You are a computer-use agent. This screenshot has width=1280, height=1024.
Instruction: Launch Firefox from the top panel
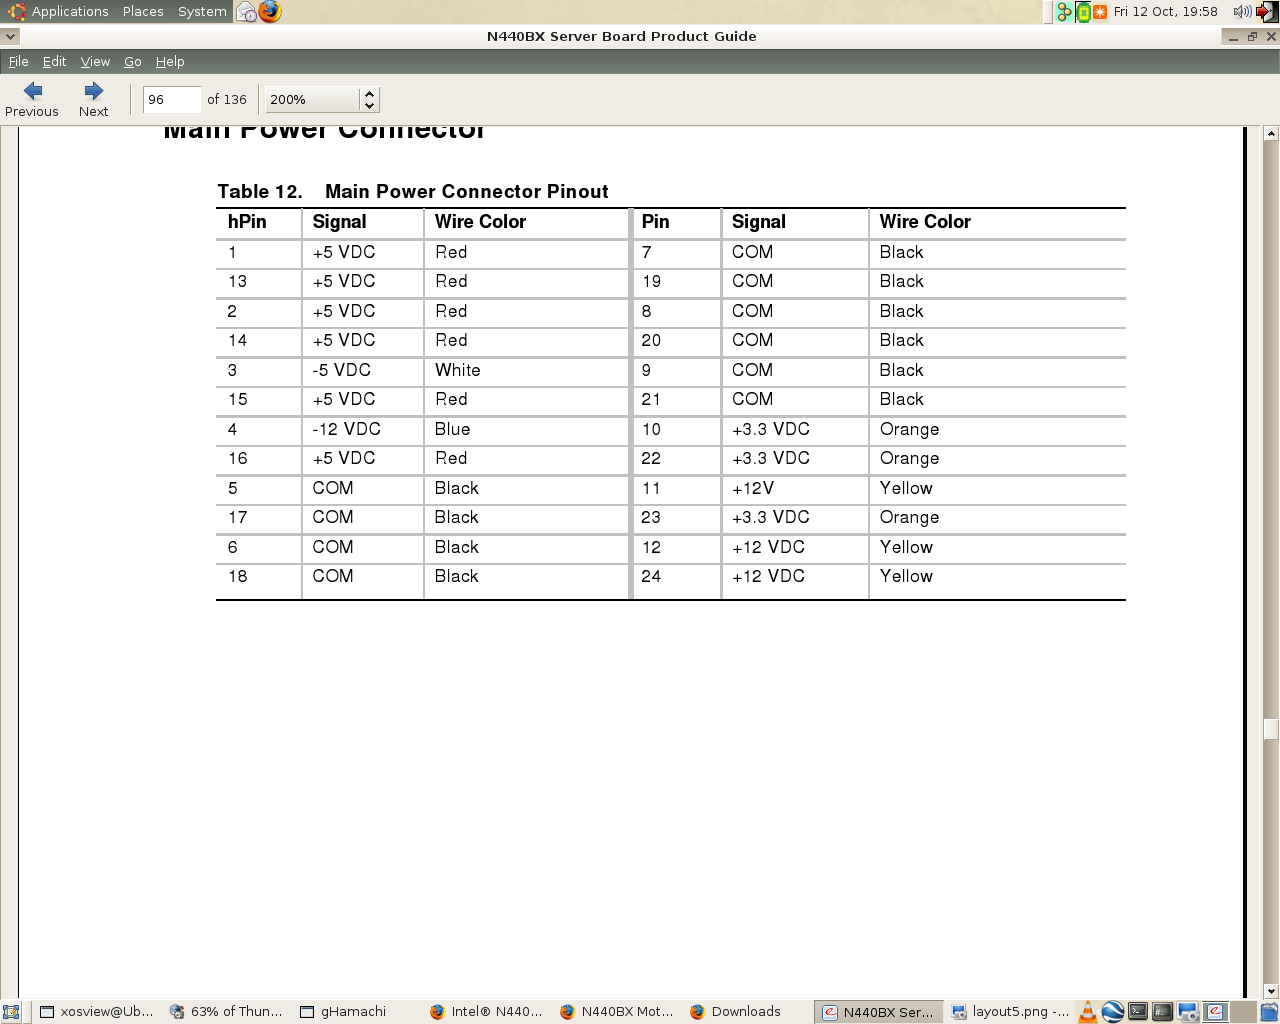coord(270,12)
